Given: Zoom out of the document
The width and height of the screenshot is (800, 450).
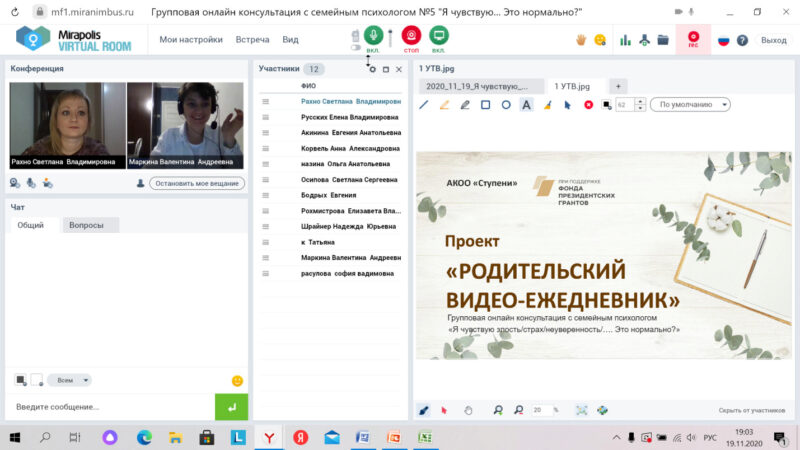Looking at the screenshot, I should 518,410.
